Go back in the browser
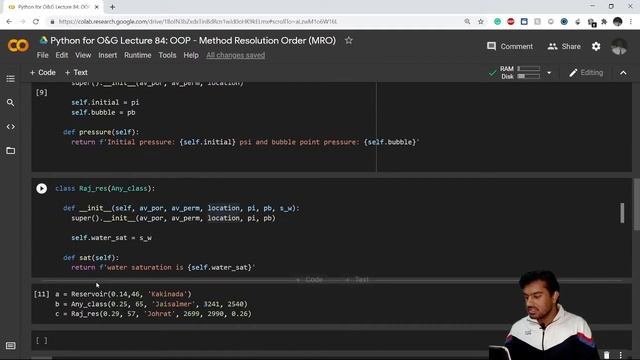This screenshot has width=640, height=360. (x=9, y=22)
